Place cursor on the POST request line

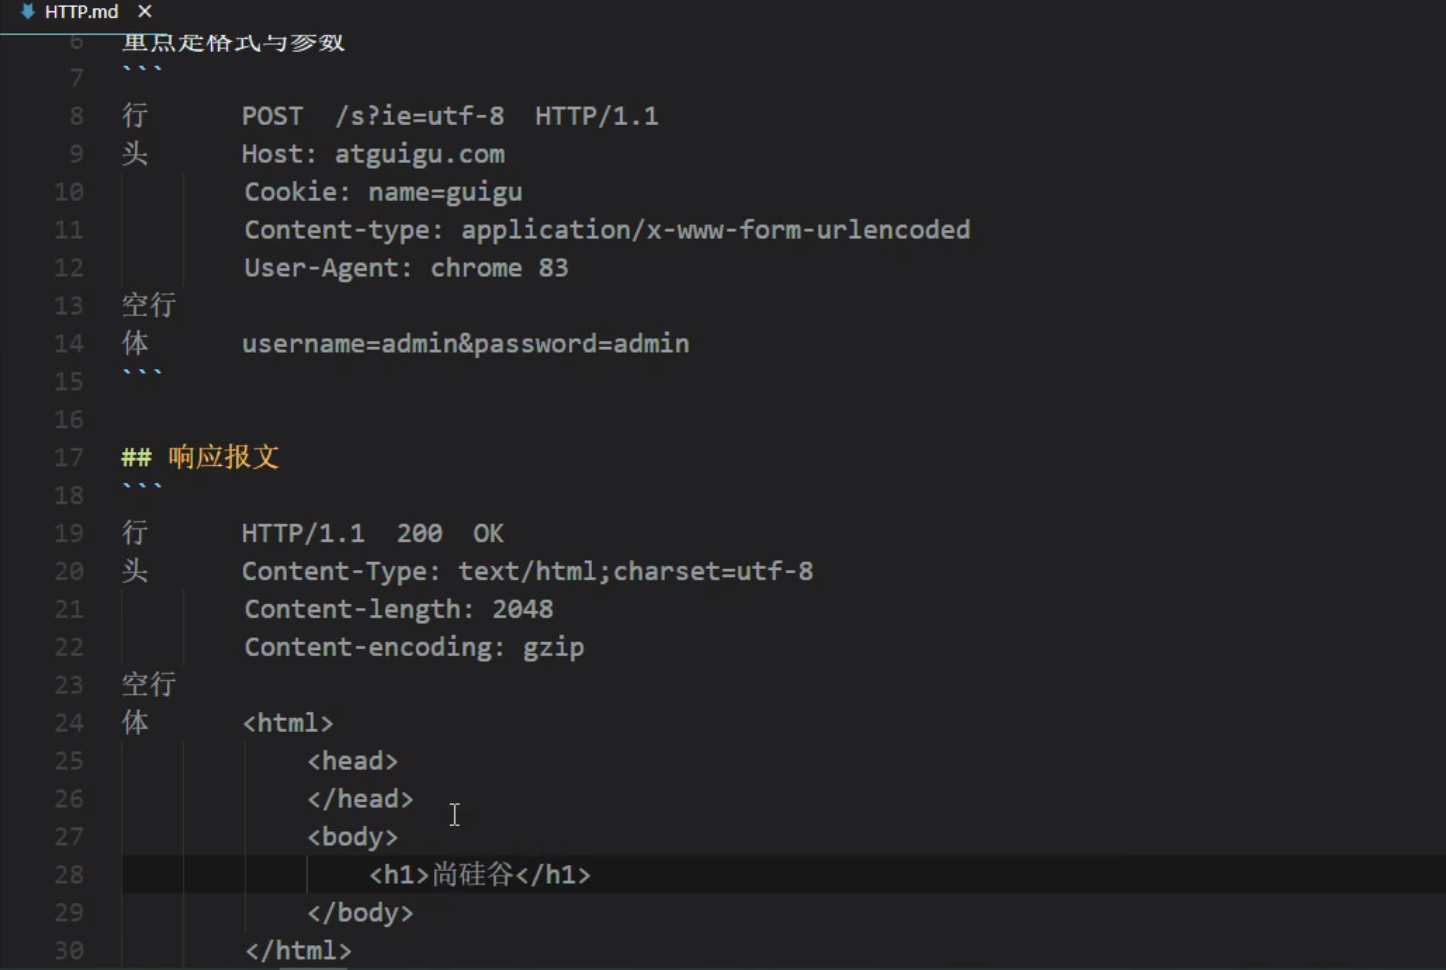[449, 116]
